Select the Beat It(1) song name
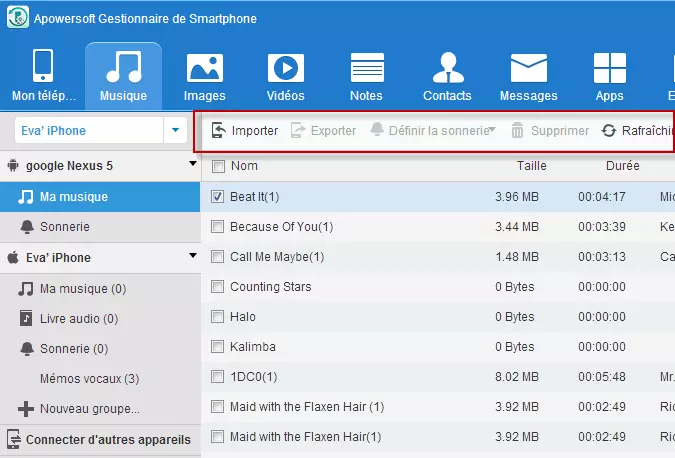675x458 pixels. coord(254,197)
